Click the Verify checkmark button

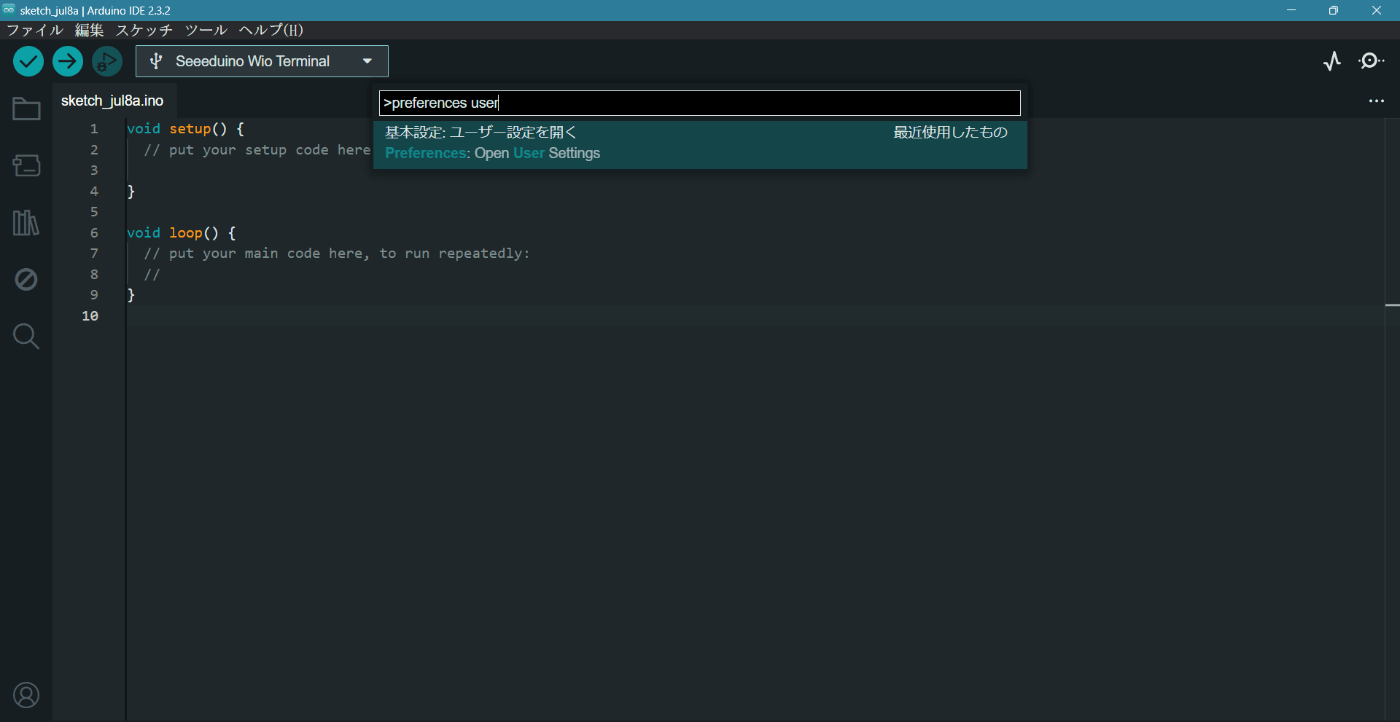[x=28, y=61]
